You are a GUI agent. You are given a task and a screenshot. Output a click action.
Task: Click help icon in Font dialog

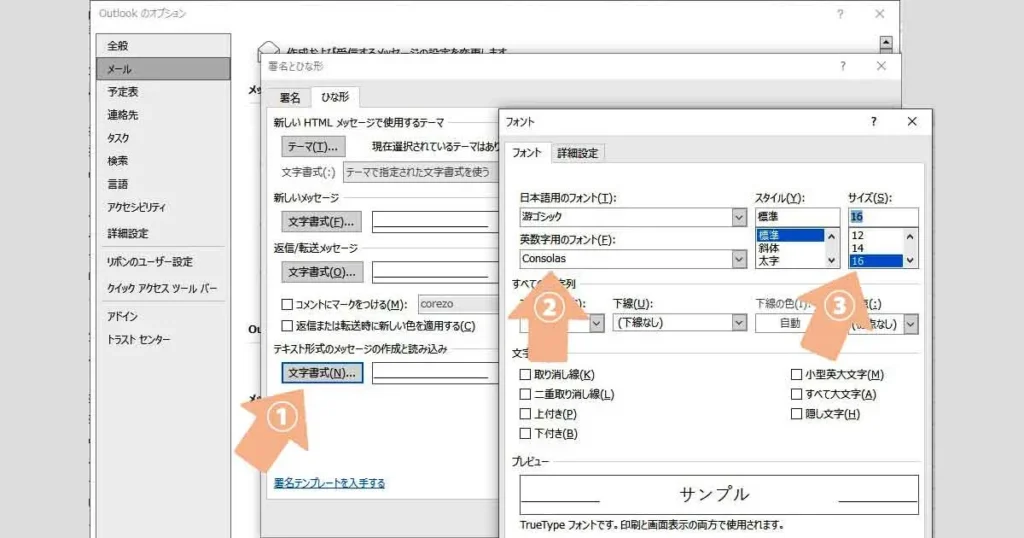[x=873, y=121]
